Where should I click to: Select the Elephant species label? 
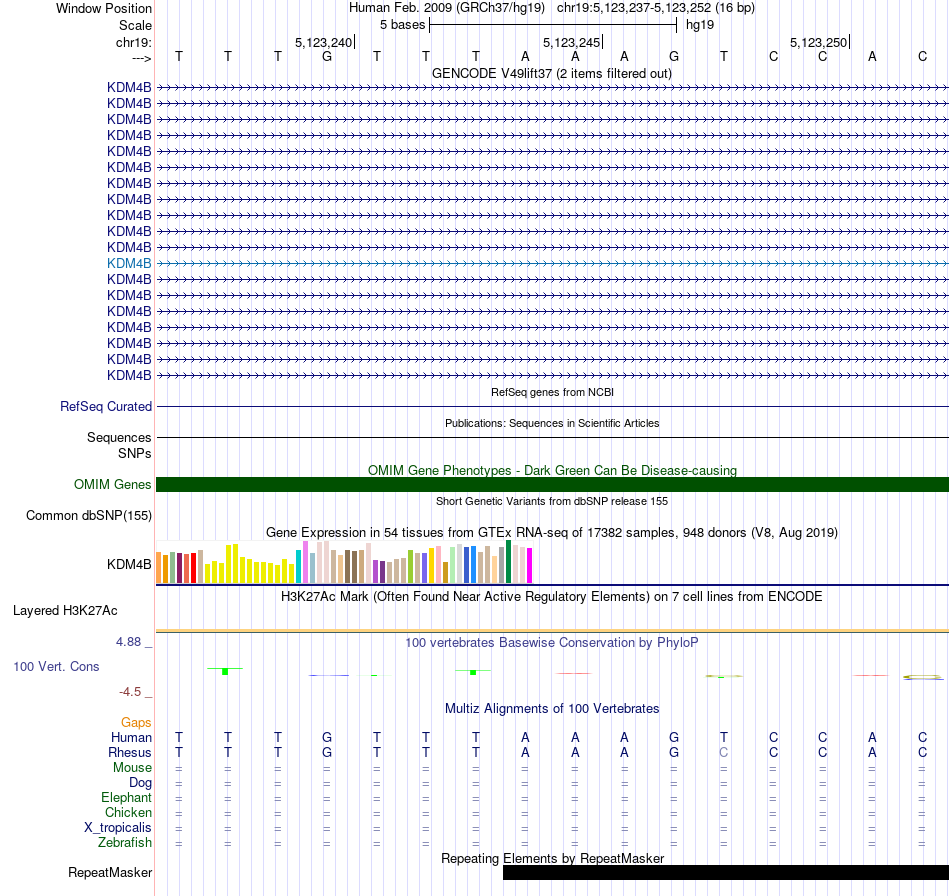[127, 798]
